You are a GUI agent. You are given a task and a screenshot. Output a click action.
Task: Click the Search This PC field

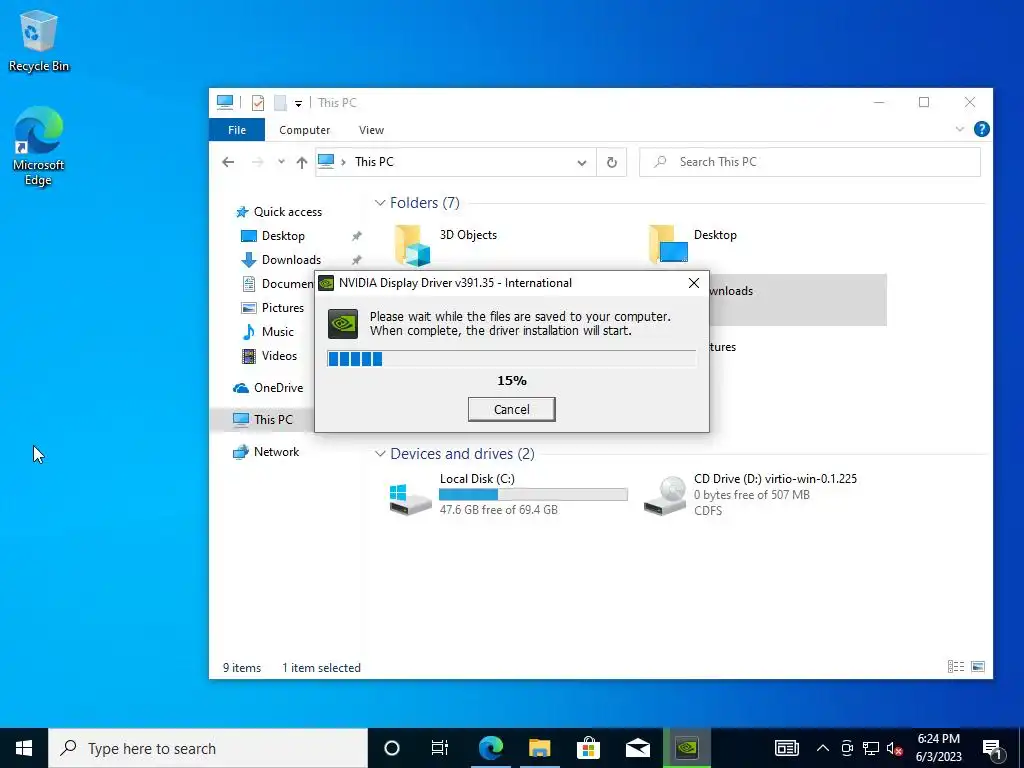coord(810,162)
